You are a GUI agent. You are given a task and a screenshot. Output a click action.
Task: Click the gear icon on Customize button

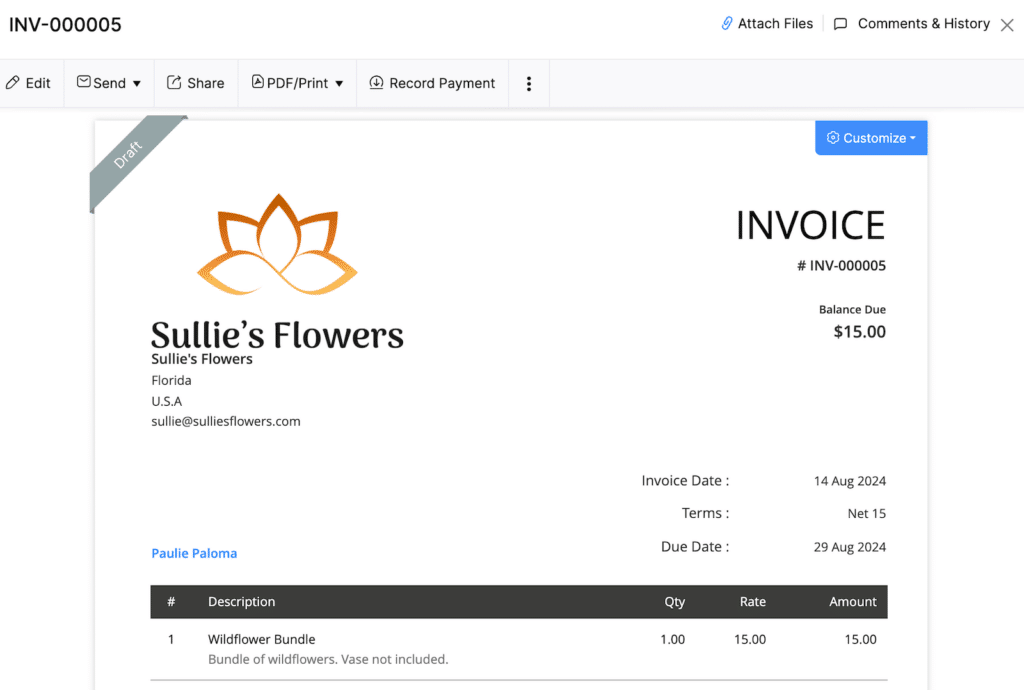tap(833, 138)
